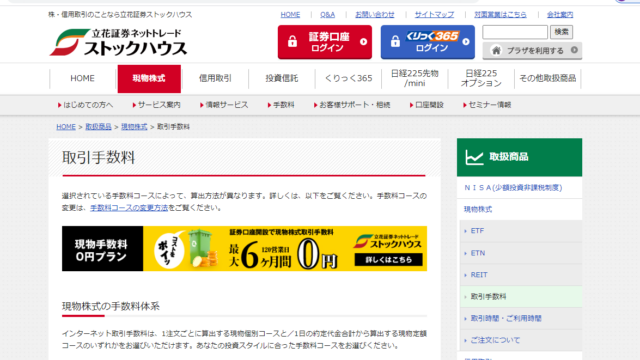Open the 現物株式 main navigation tab
The height and width of the screenshot is (360, 640).
point(149,79)
